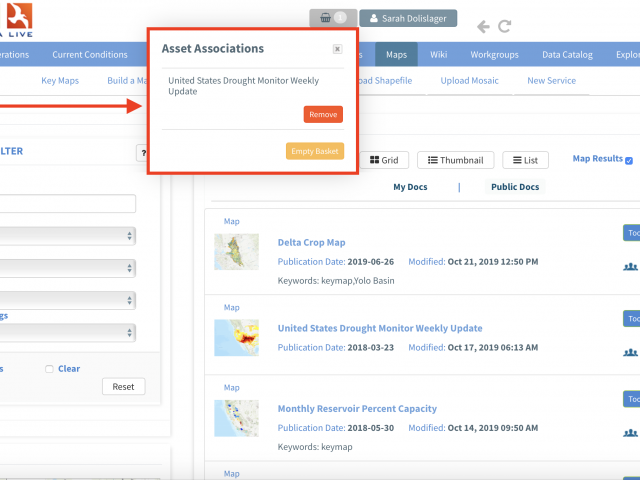
Task: Expand the second filter dropdown
Action: (70, 268)
